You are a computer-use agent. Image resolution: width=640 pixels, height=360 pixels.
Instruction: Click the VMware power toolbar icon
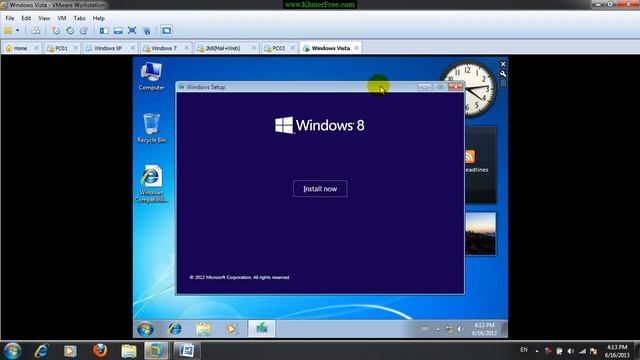8,31
